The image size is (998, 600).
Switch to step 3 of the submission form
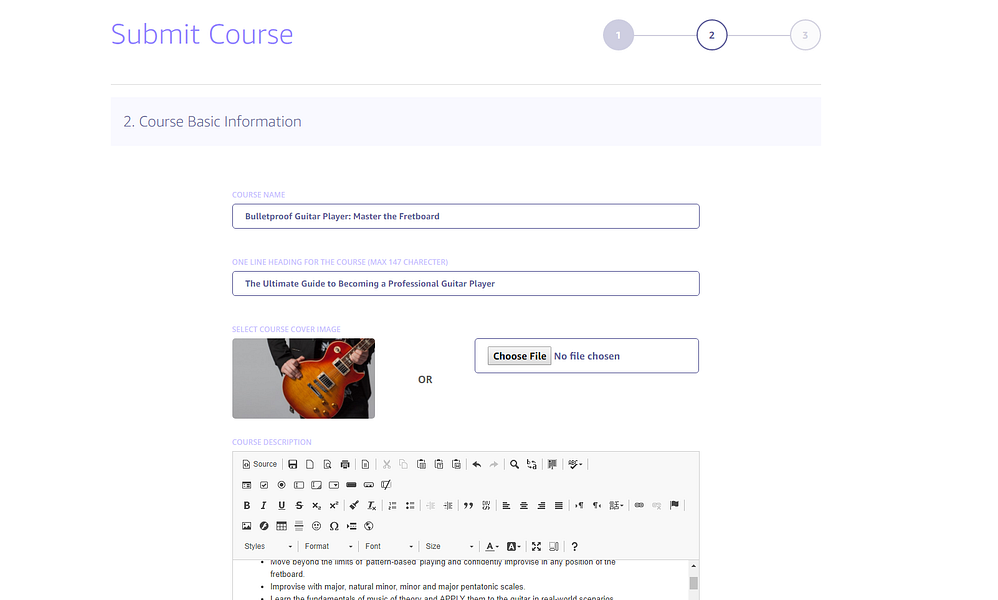(805, 34)
